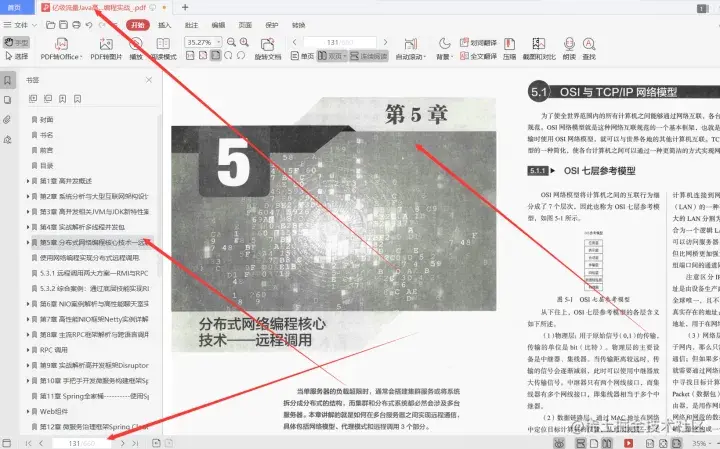The width and height of the screenshot is (720, 449).
Task: Print document icon in quick toolbar
Action: (76, 25)
